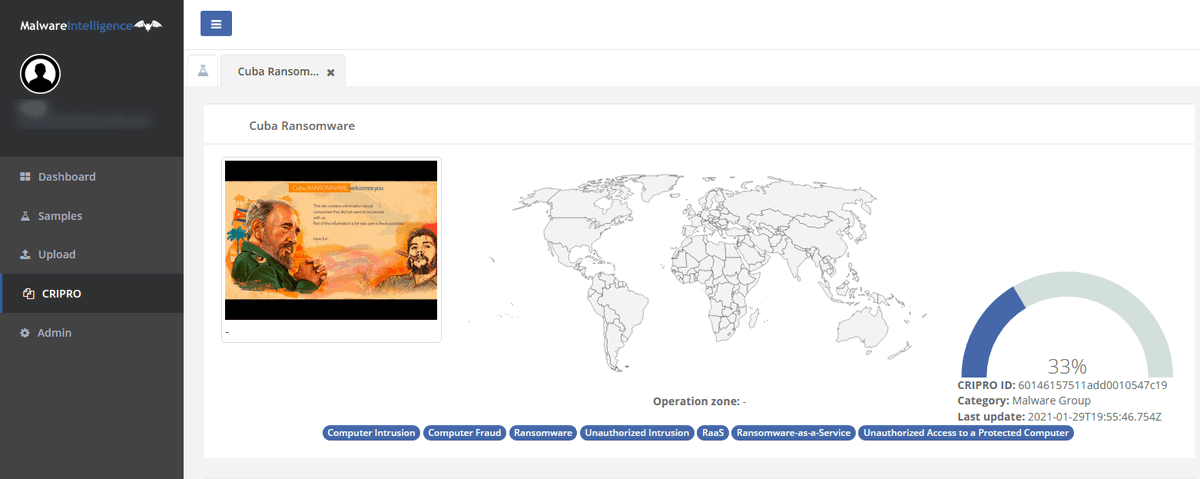Click the Operation zone label
This screenshot has height=479, width=1200.
[x=695, y=401]
